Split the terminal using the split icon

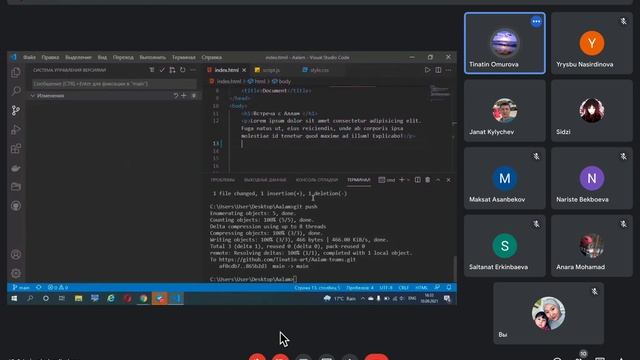pyautogui.click(x=418, y=180)
